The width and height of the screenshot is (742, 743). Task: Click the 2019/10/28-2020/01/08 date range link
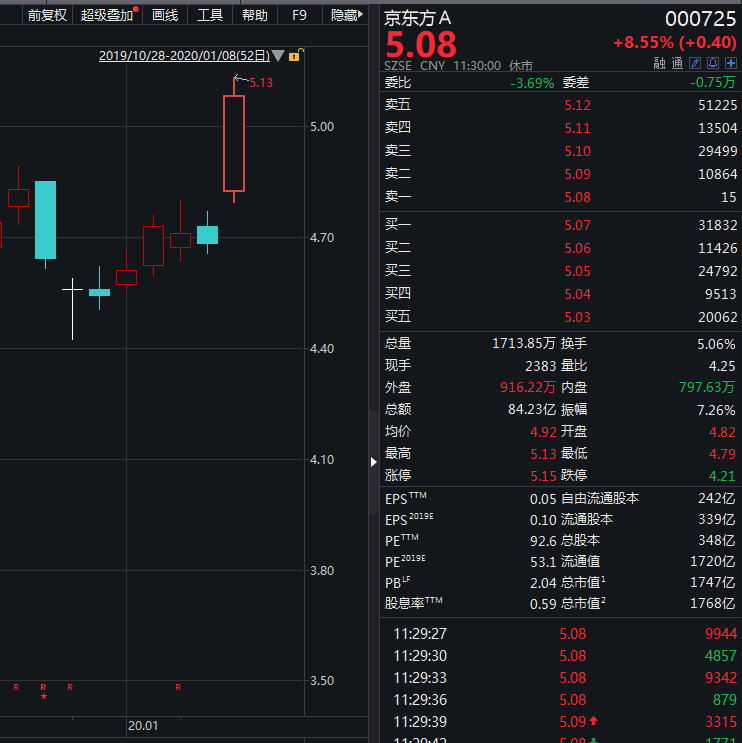coord(184,56)
